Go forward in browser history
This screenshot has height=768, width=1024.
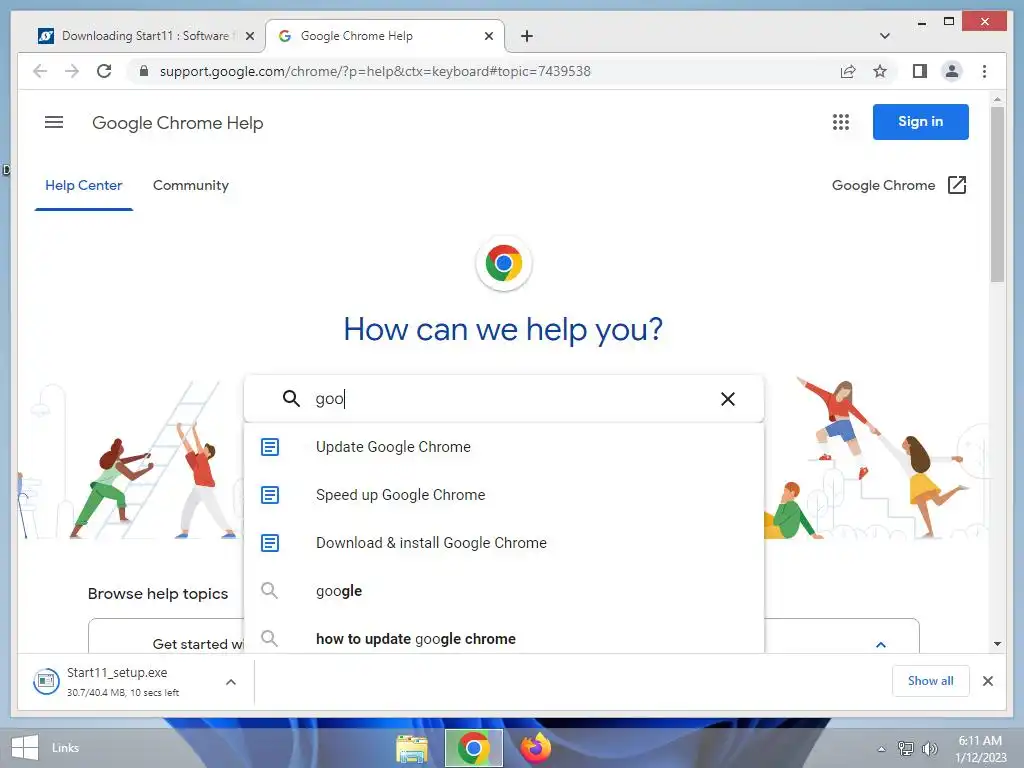(x=72, y=71)
